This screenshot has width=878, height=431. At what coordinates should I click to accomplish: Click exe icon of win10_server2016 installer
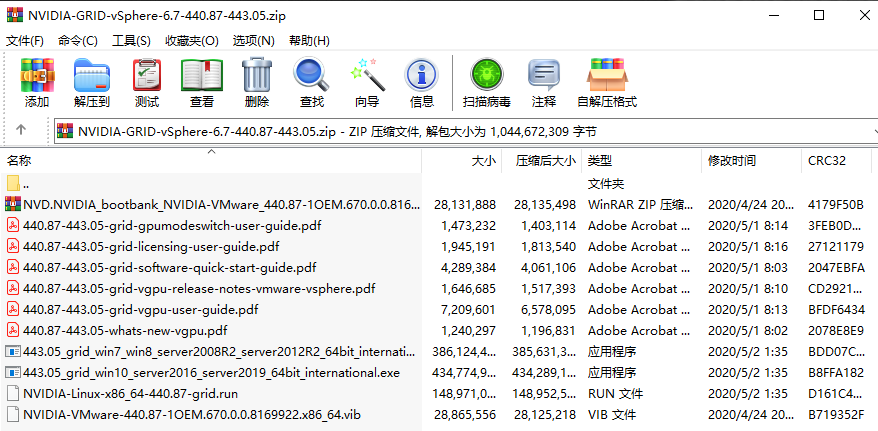click(13, 373)
